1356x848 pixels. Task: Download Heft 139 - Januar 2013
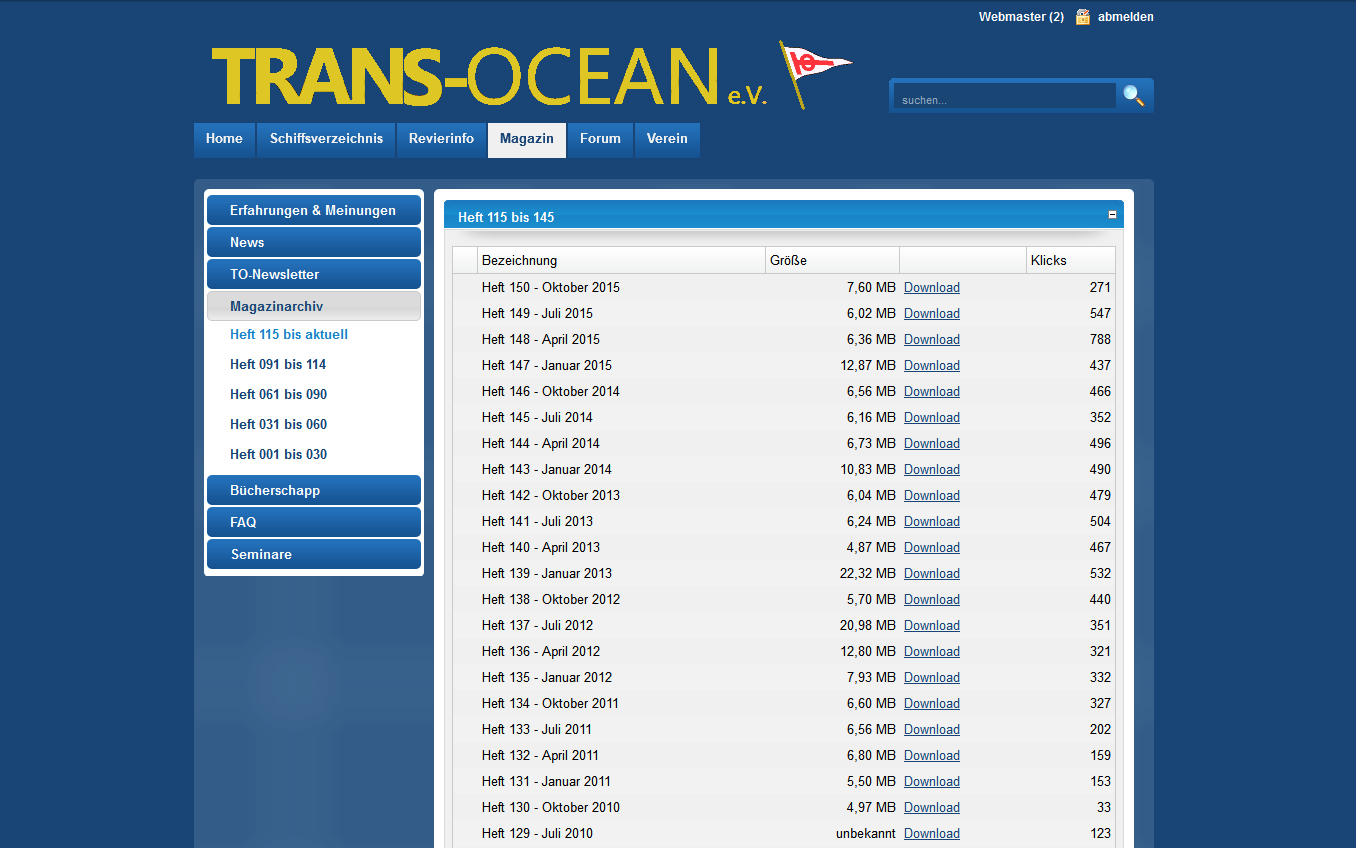pos(931,574)
